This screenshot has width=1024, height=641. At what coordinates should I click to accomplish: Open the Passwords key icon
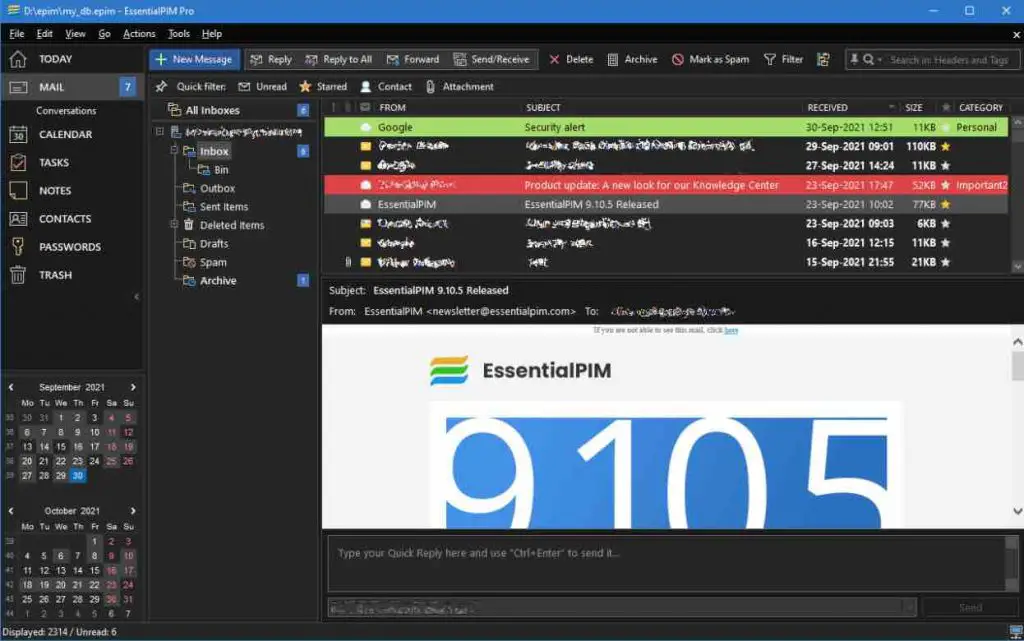18,247
